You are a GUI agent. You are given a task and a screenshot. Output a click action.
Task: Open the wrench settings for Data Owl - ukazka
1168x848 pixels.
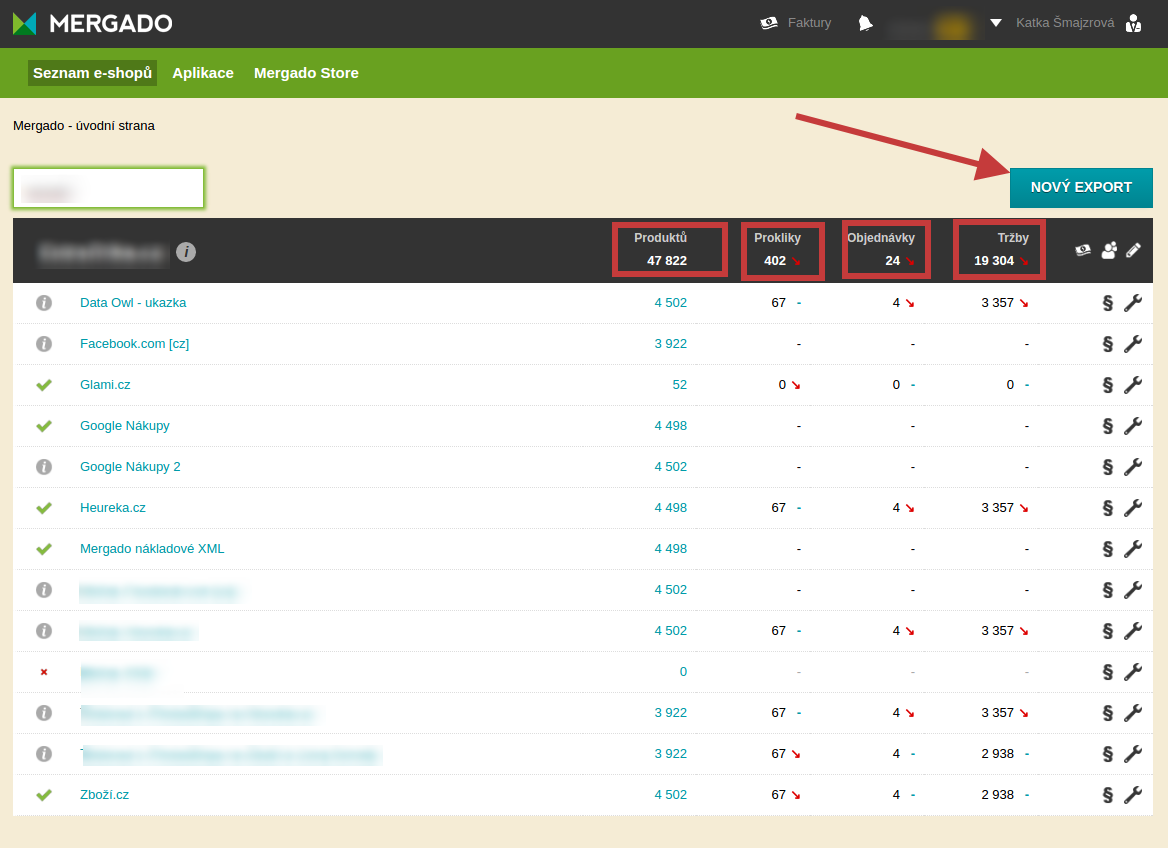[x=1133, y=303]
